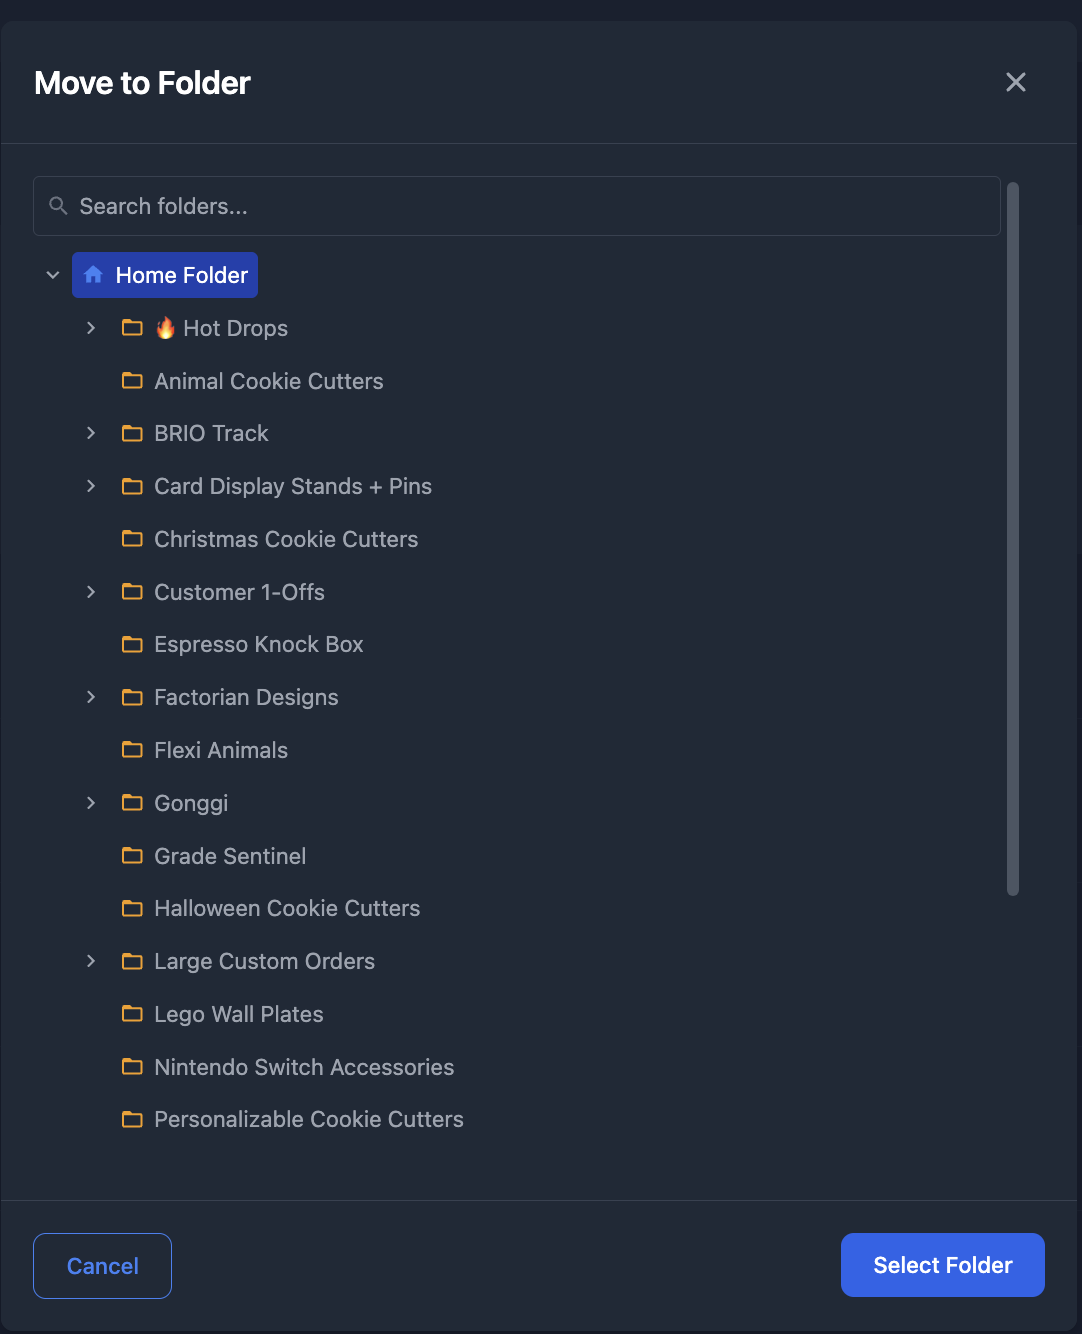The height and width of the screenshot is (1334, 1082).
Task: Expand the Gonggi folder
Action: pyautogui.click(x=91, y=803)
